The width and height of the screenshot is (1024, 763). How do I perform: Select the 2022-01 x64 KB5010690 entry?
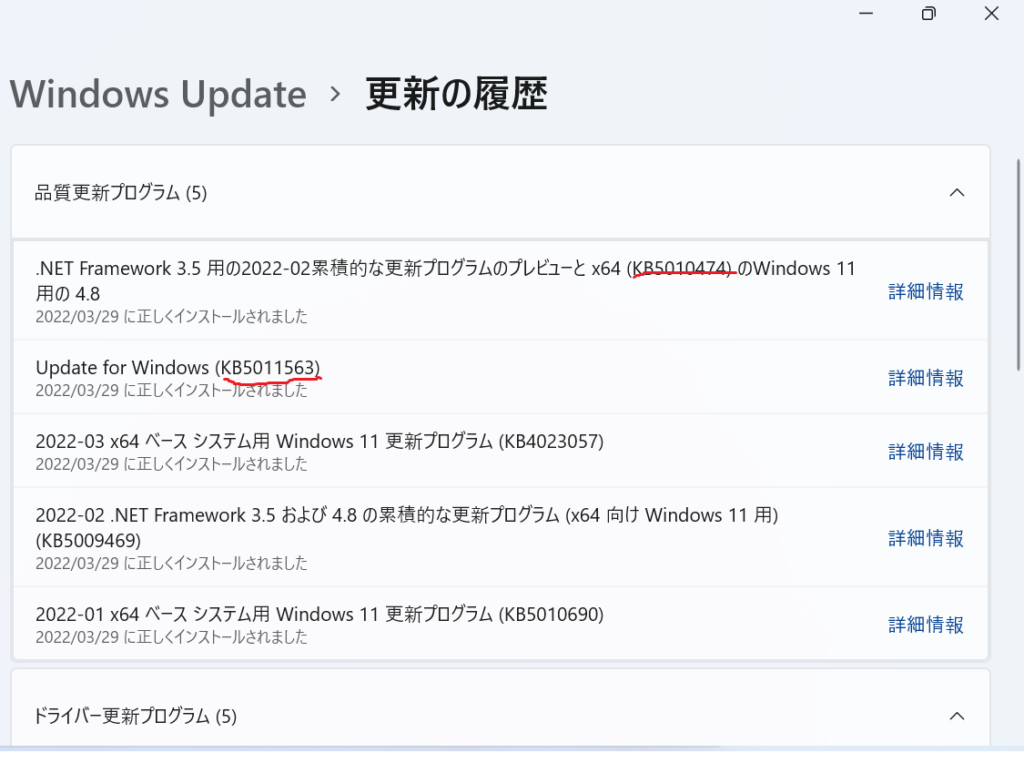coord(500,625)
